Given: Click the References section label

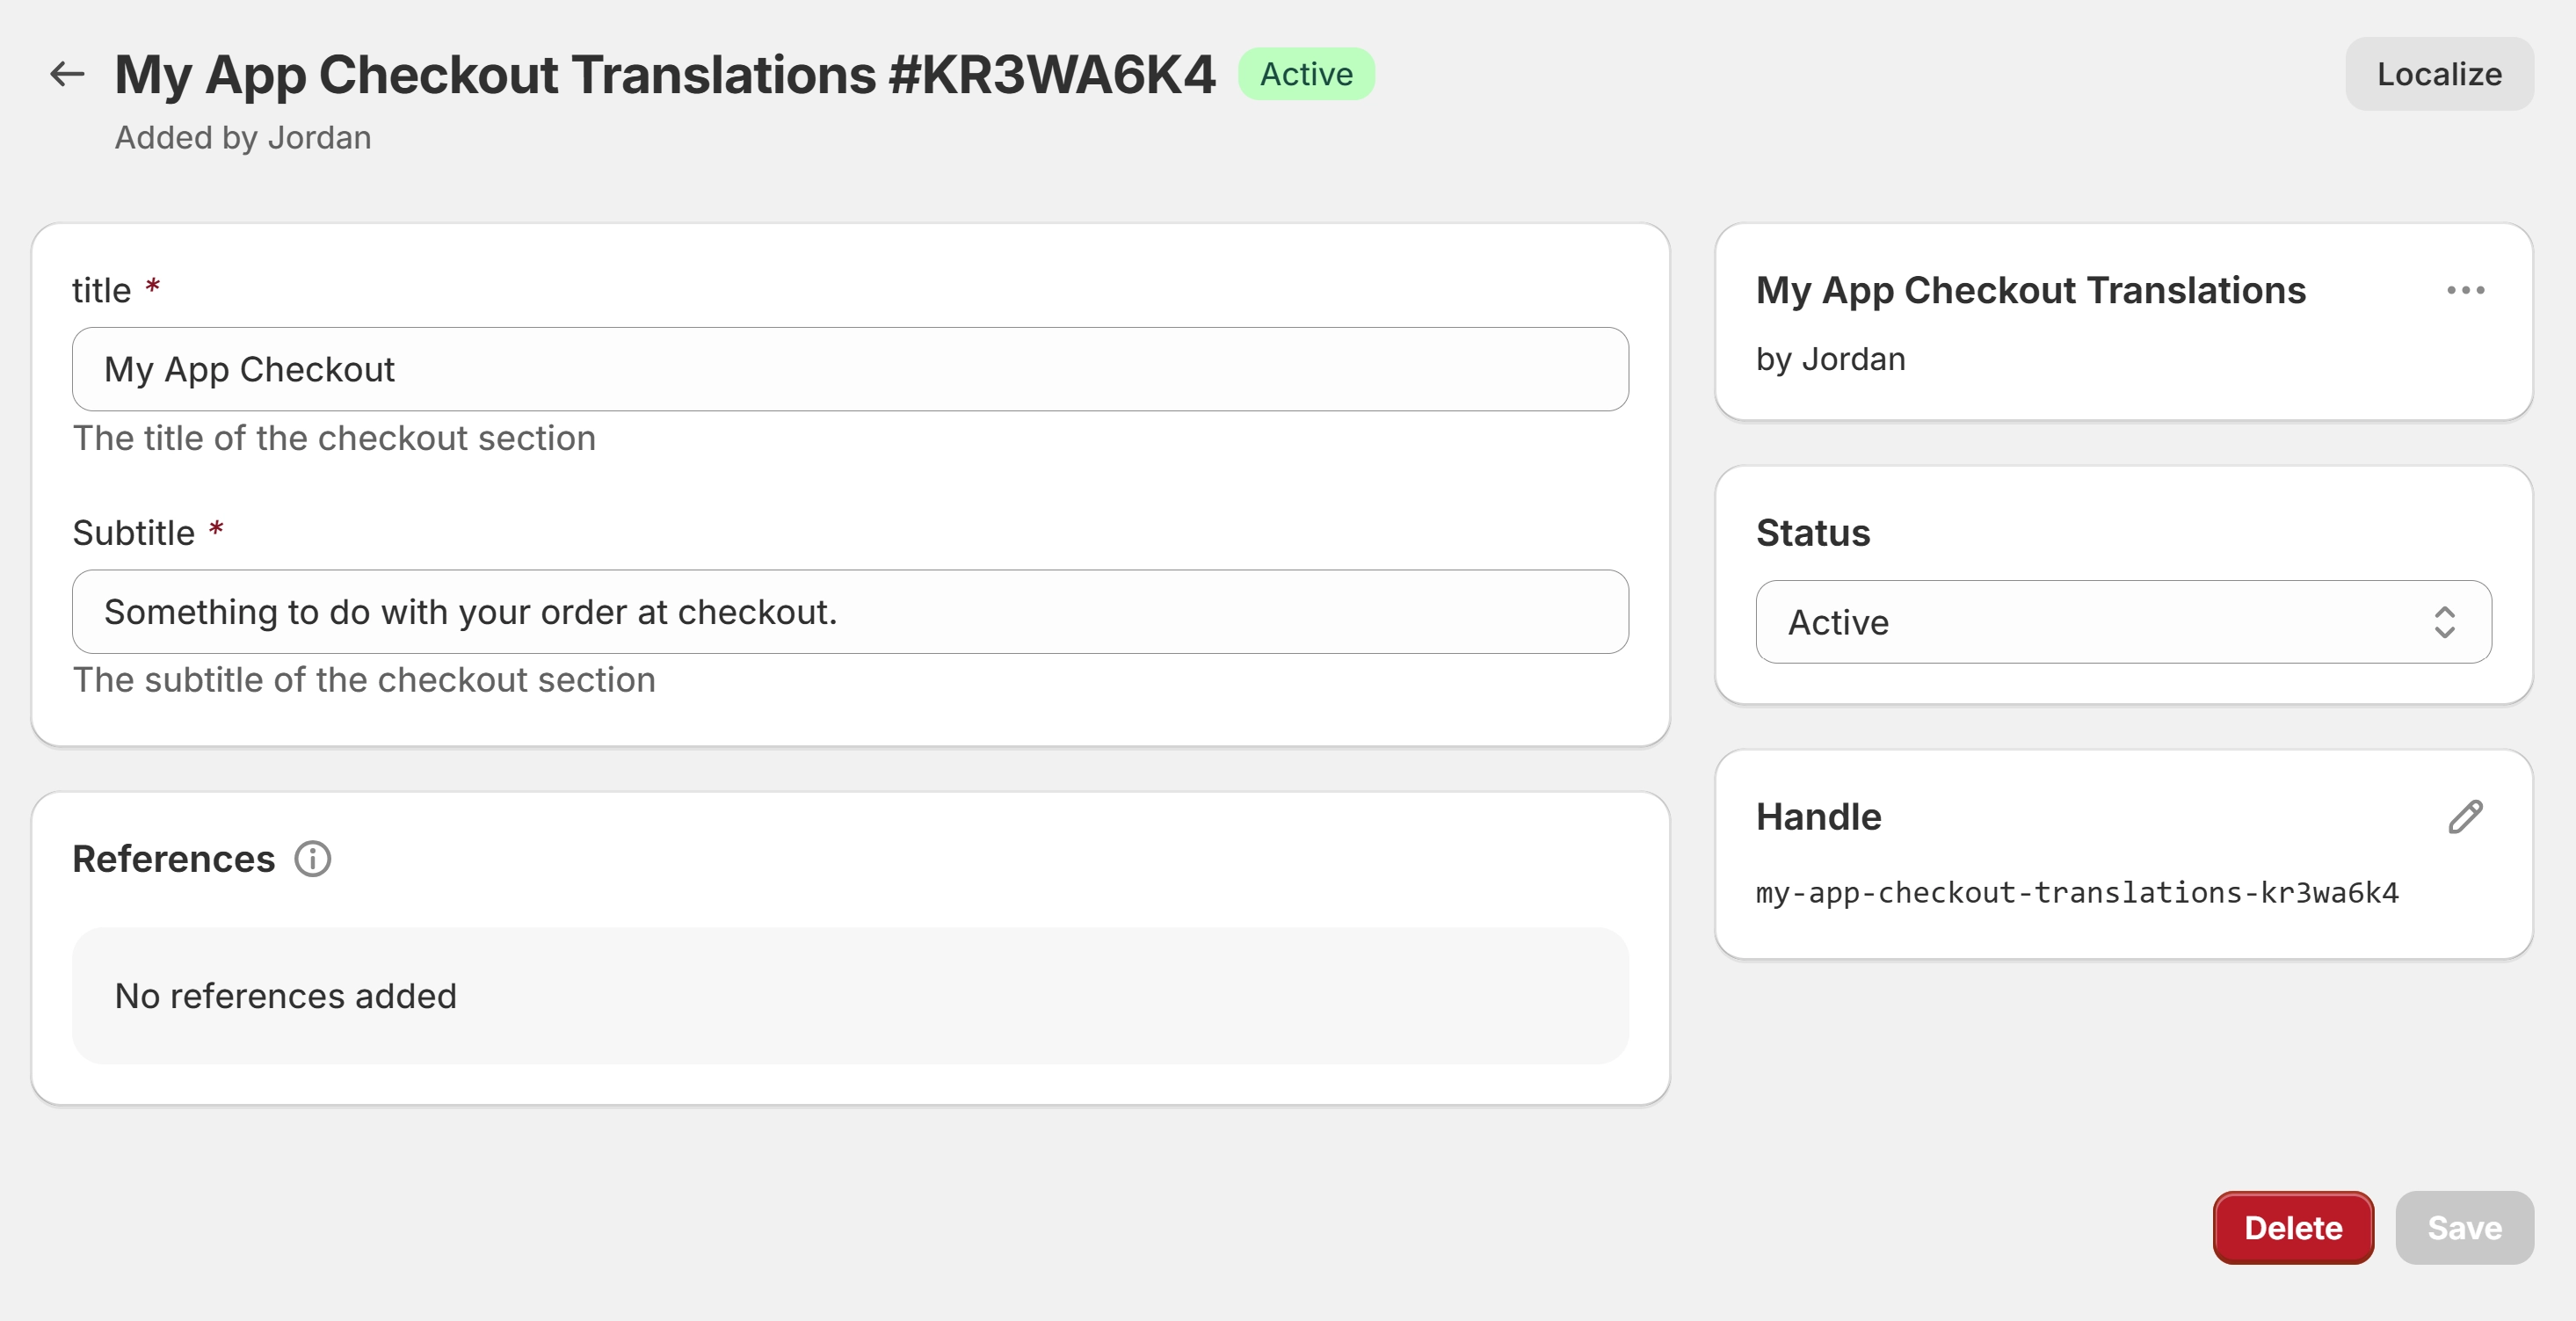Looking at the screenshot, I should pyautogui.click(x=172, y=858).
